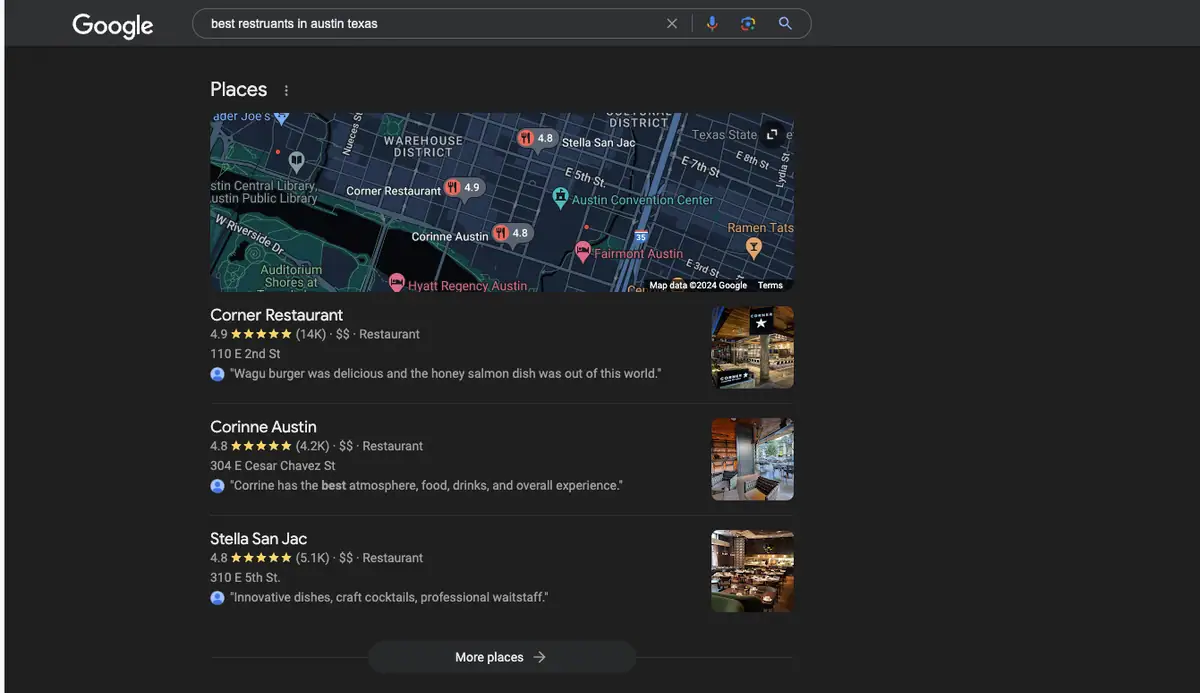View the Stella San Jac photo thumbnail
1200x693 pixels.
point(752,571)
